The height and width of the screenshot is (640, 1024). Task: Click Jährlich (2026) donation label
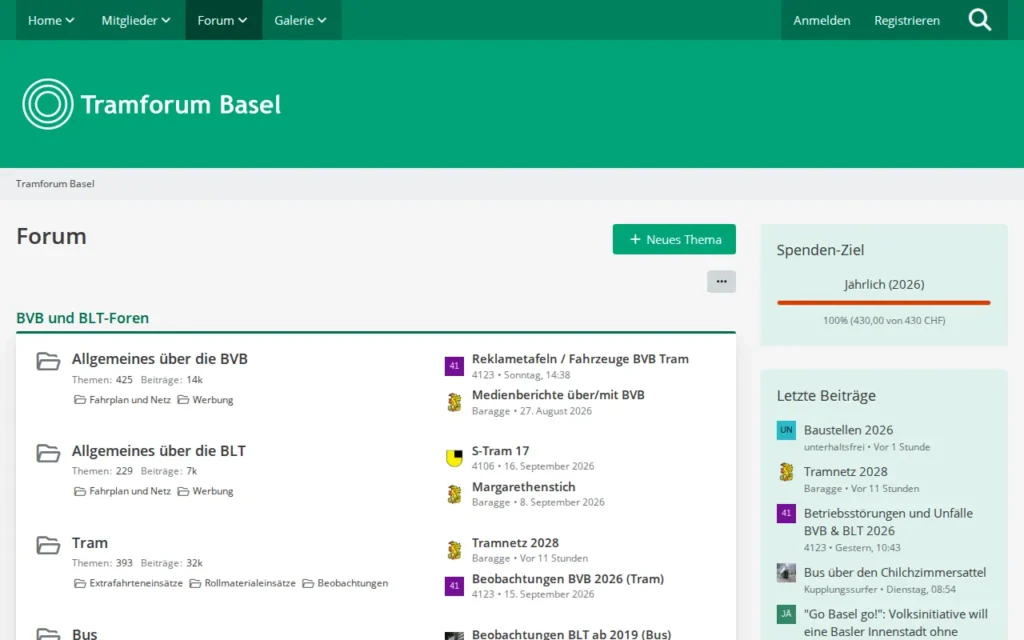point(884,284)
